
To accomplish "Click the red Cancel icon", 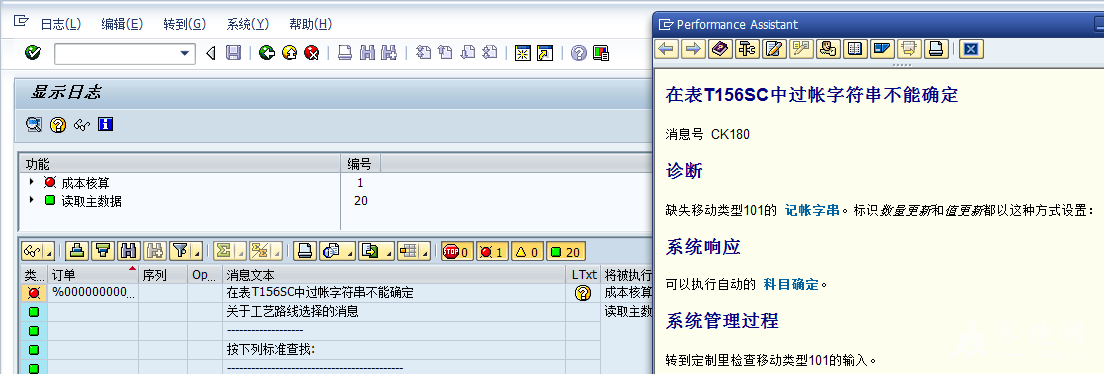I will tap(312, 53).
